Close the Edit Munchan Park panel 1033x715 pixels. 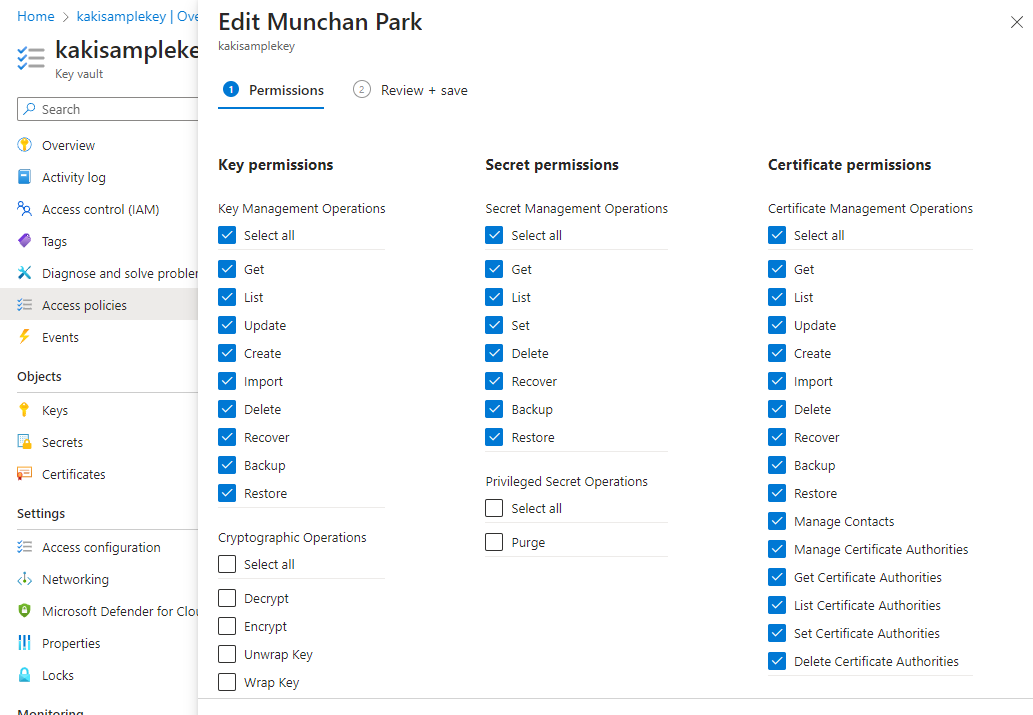click(1017, 22)
